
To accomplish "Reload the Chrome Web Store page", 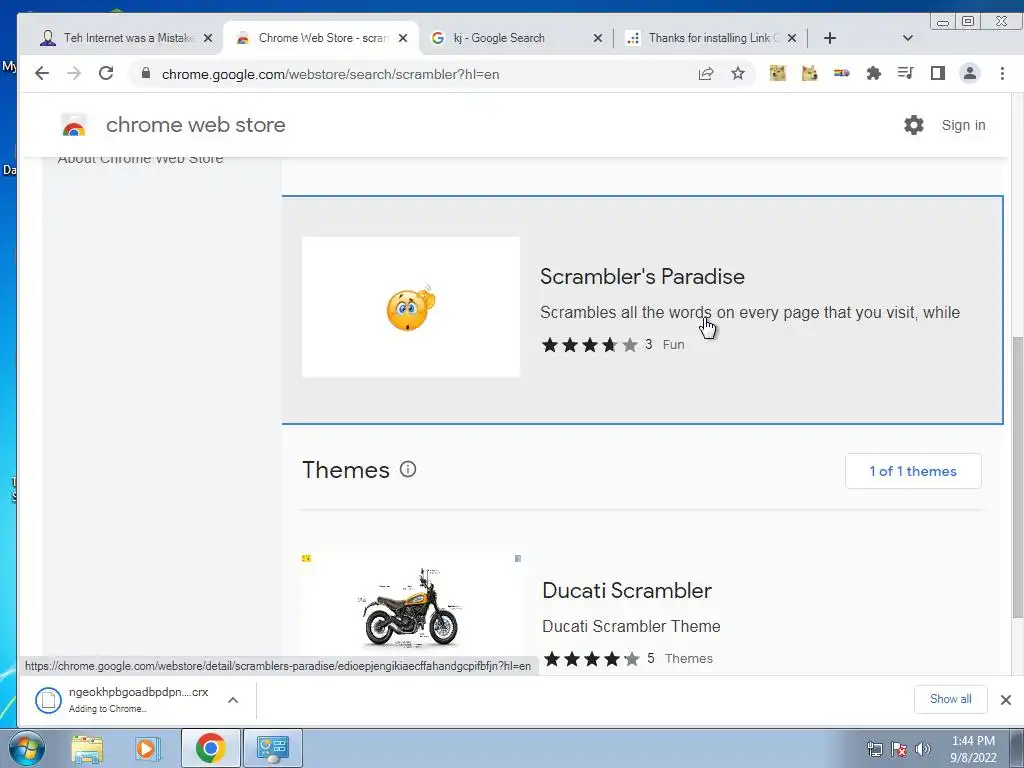I will click(106, 74).
